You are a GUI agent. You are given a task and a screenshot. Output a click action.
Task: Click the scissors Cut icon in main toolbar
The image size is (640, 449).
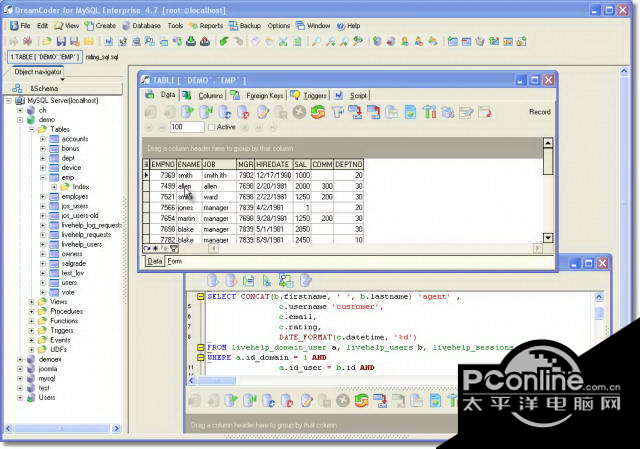(x=283, y=41)
